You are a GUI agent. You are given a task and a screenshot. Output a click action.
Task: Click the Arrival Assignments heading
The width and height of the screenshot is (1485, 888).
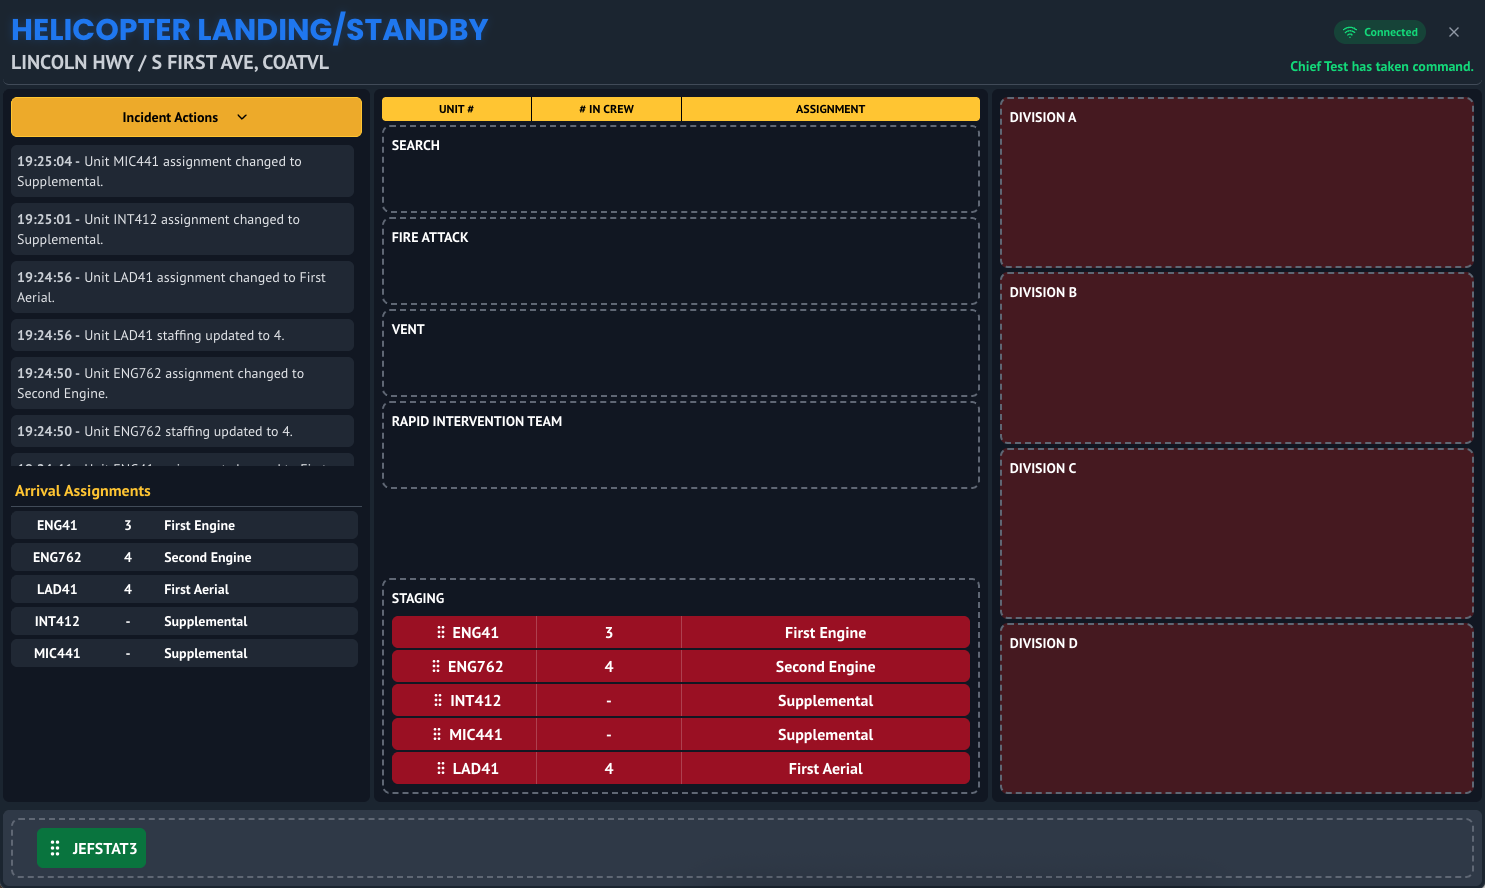pos(83,490)
